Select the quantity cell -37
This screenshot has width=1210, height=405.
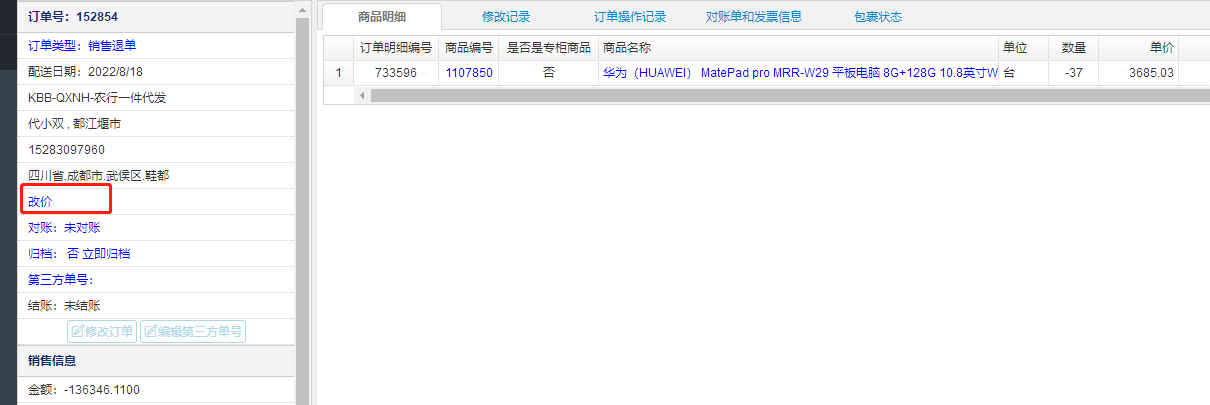pyautogui.click(x=1073, y=73)
